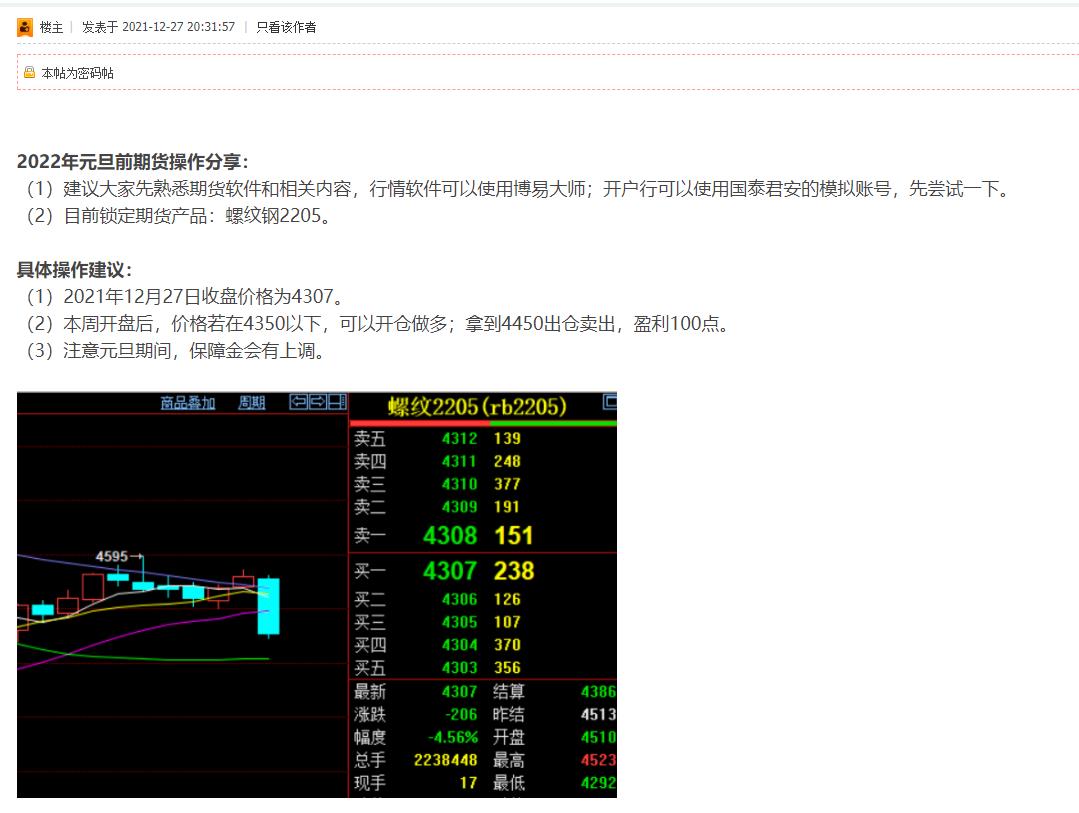Click the left arrow icon in chart toolbar
Viewport: 1079px width, 813px height.
pyautogui.click(x=298, y=402)
